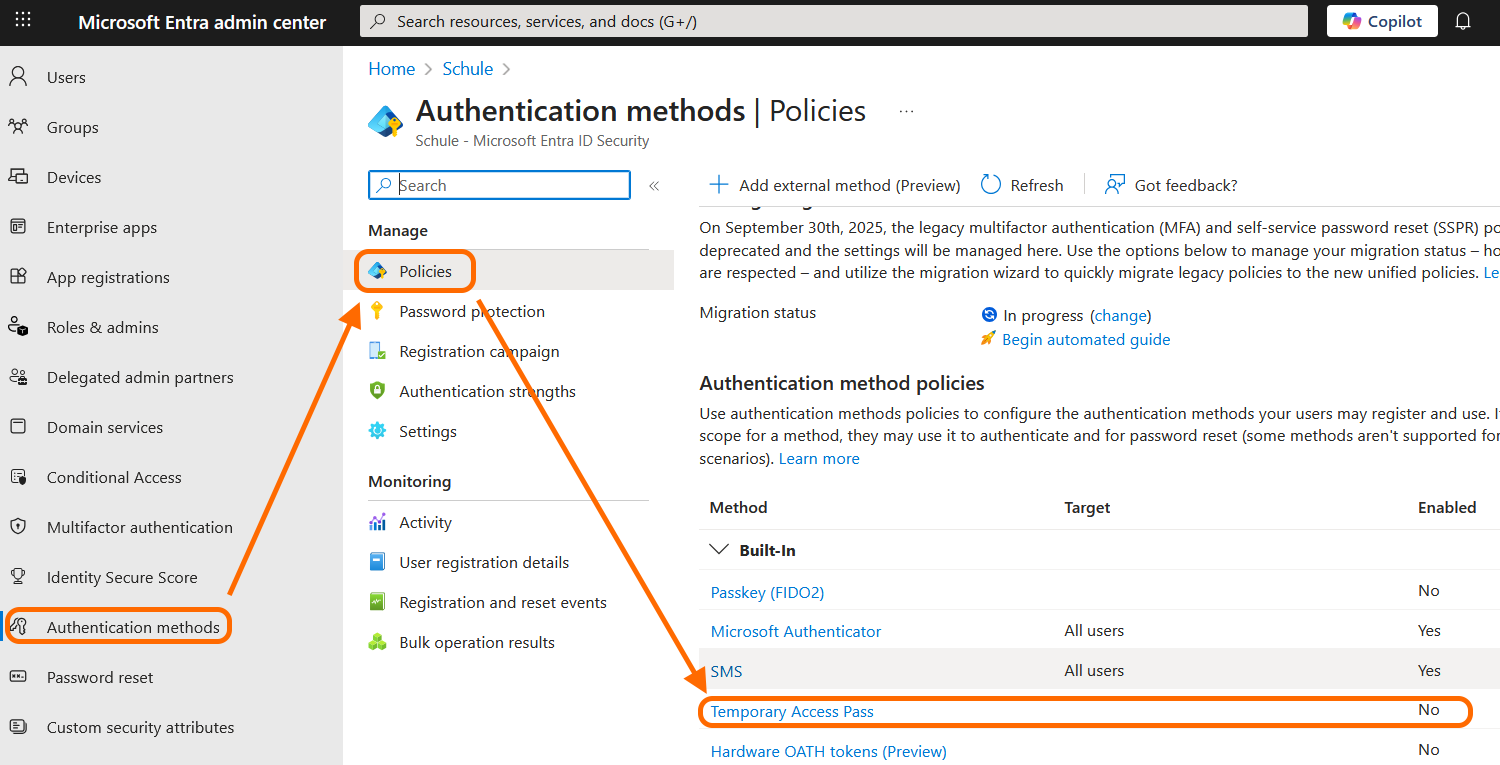Open Conditional Access in left navigation
Viewport: 1500px width, 765px height.
[x=114, y=477]
